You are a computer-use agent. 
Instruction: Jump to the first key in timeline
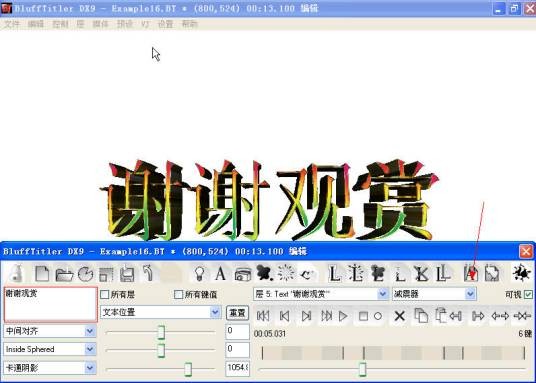(263, 316)
